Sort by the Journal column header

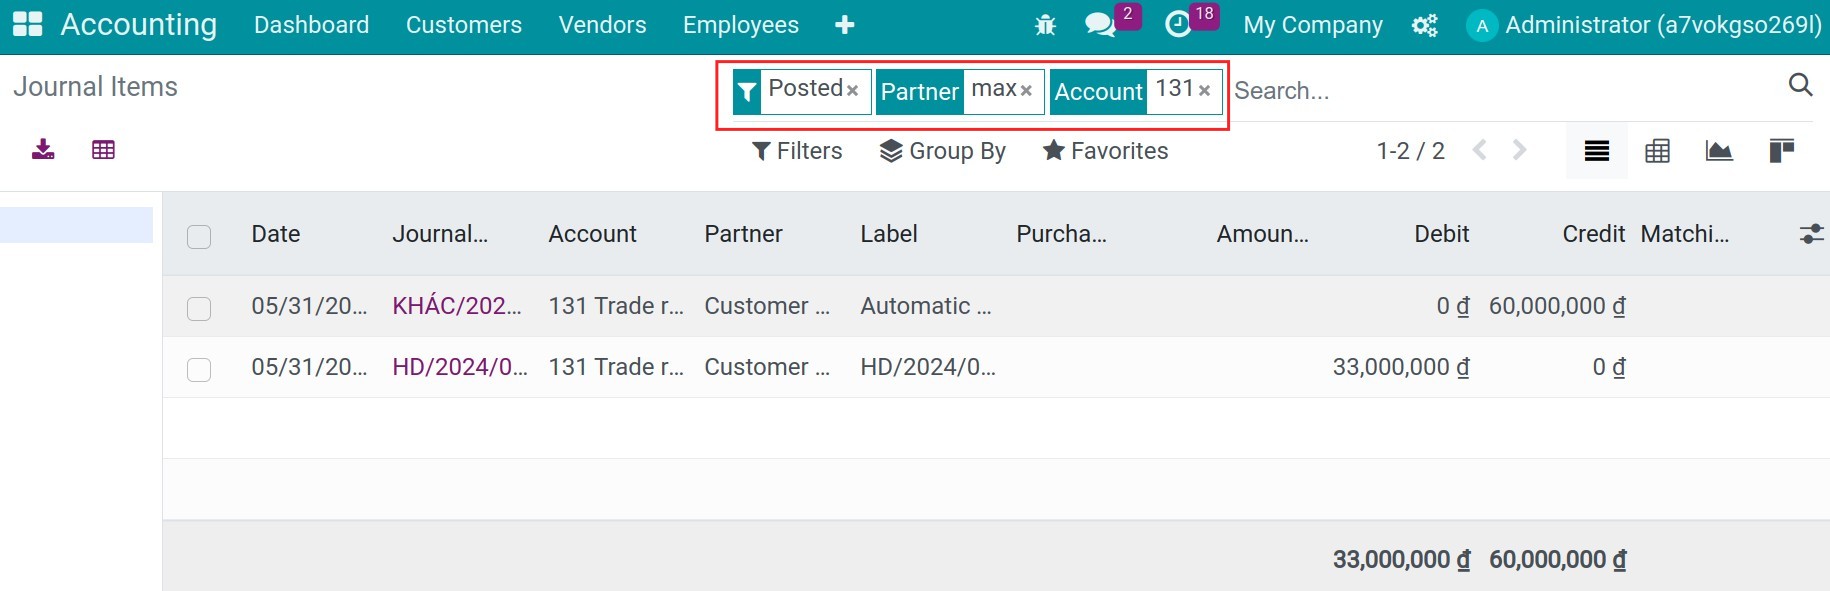click(x=440, y=234)
